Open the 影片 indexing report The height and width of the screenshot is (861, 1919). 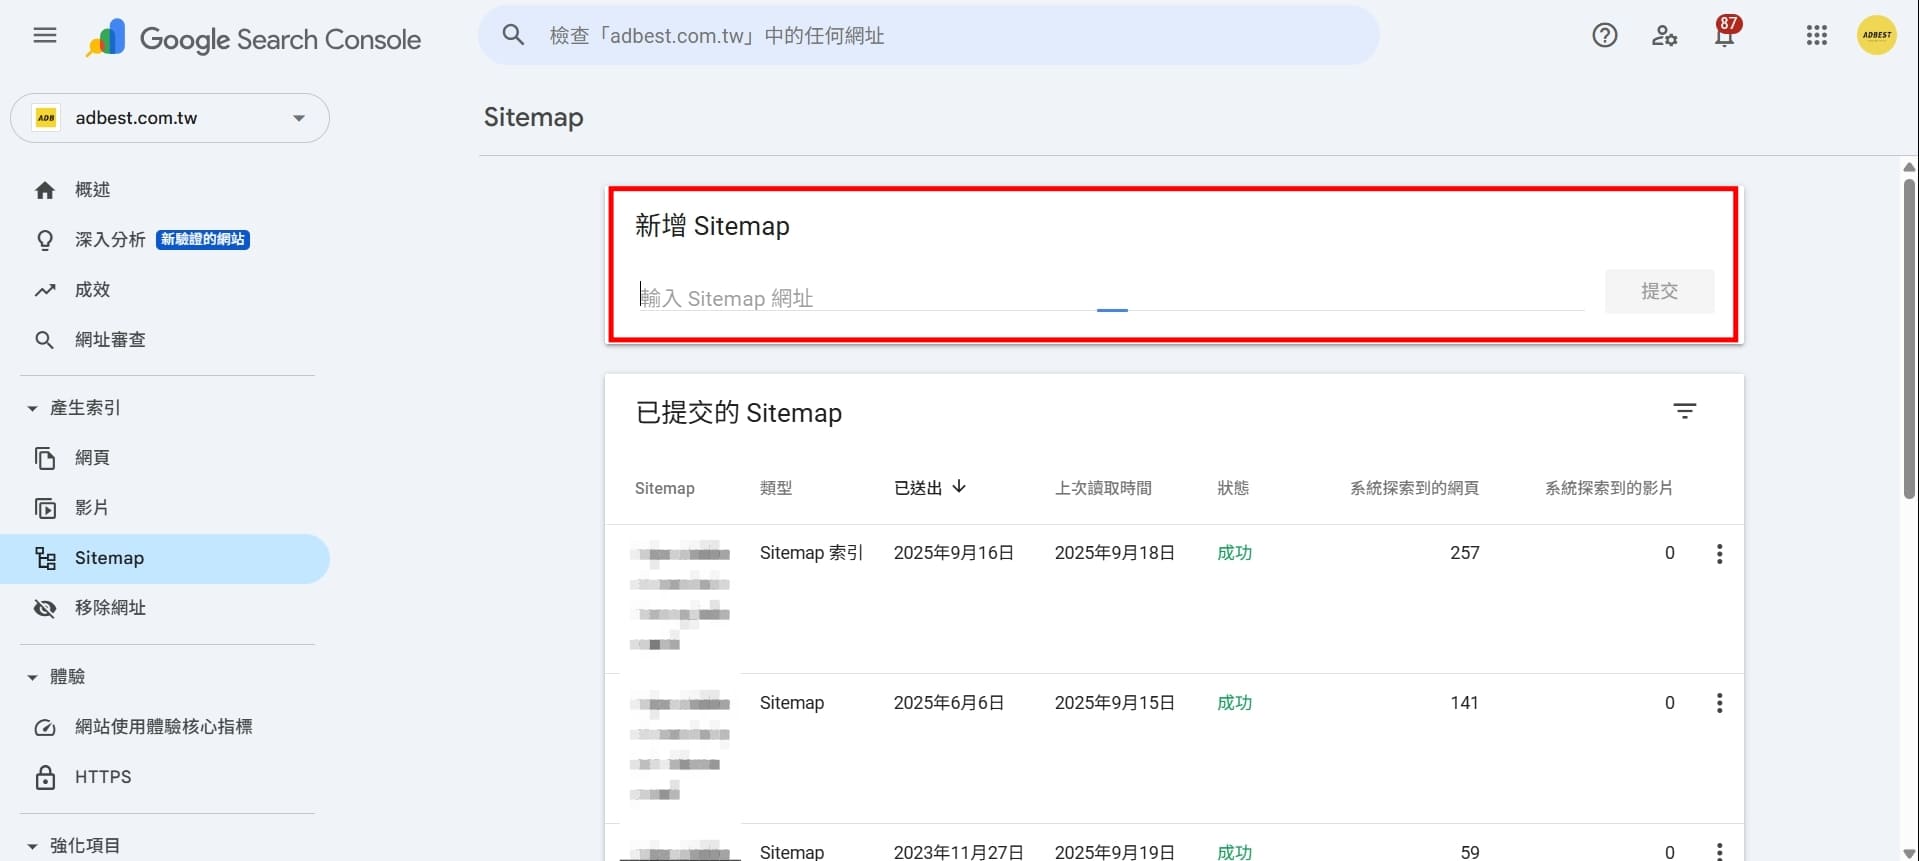[92, 508]
